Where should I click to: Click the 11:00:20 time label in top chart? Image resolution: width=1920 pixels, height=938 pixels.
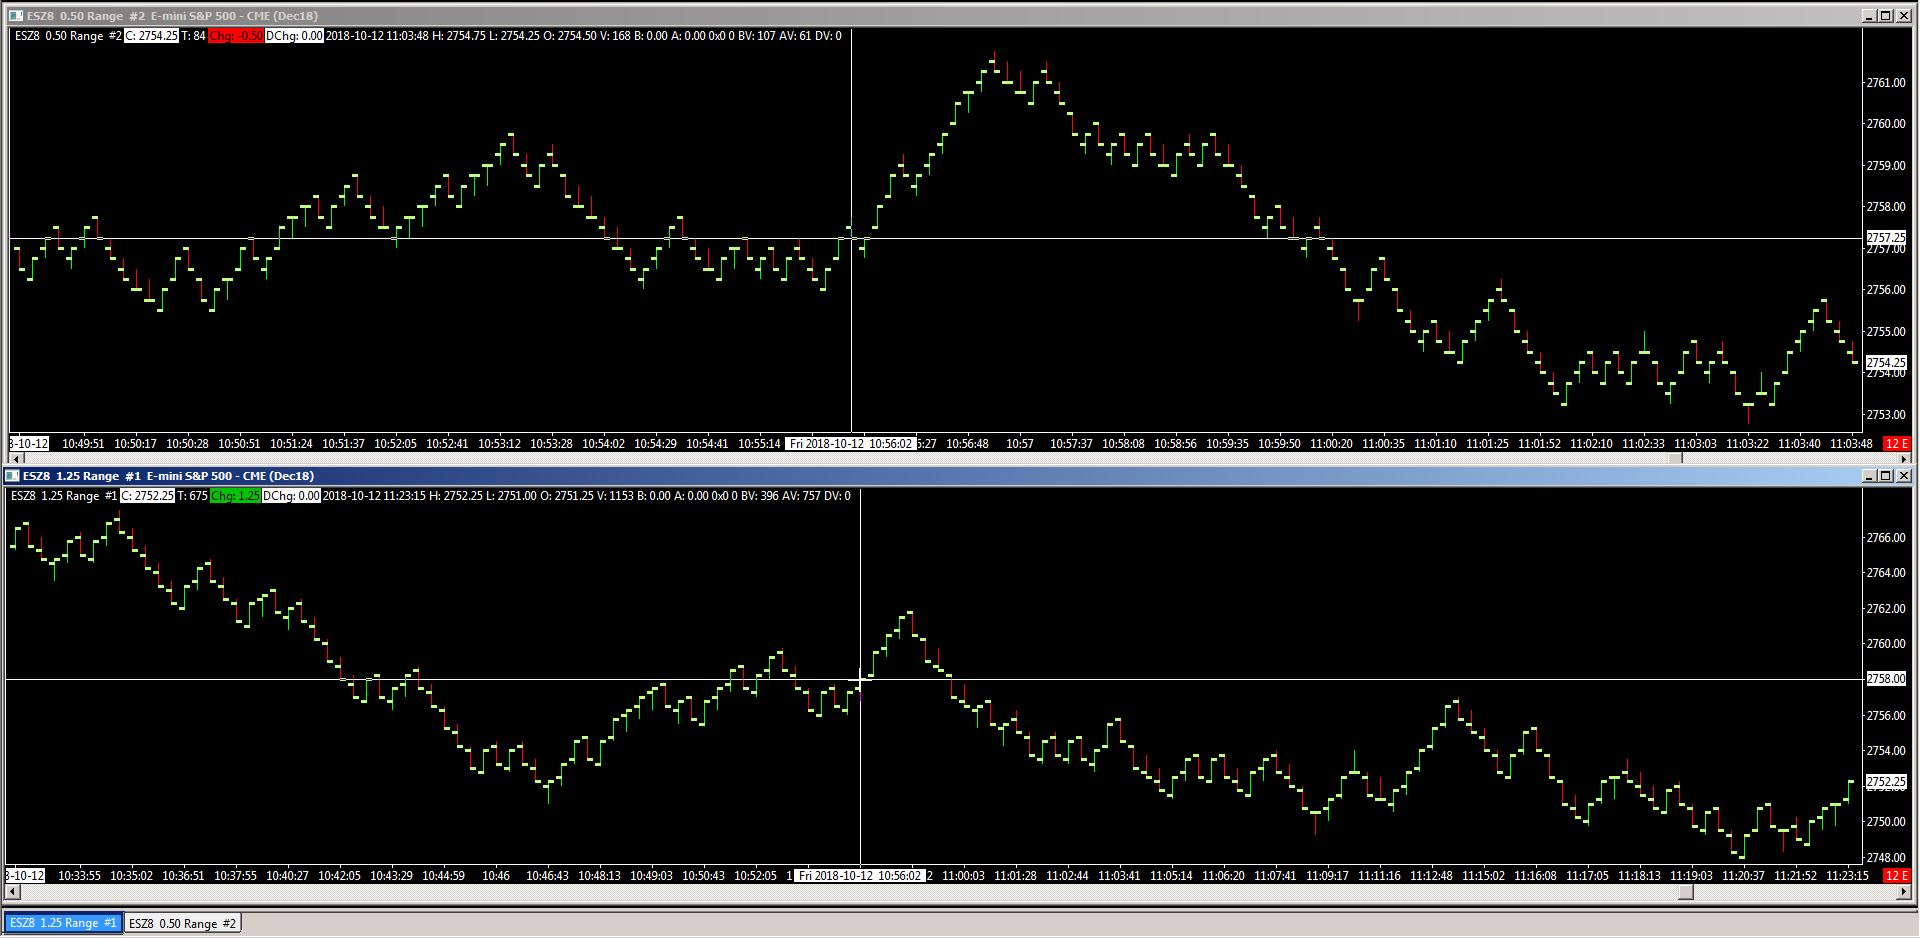tap(1331, 444)
